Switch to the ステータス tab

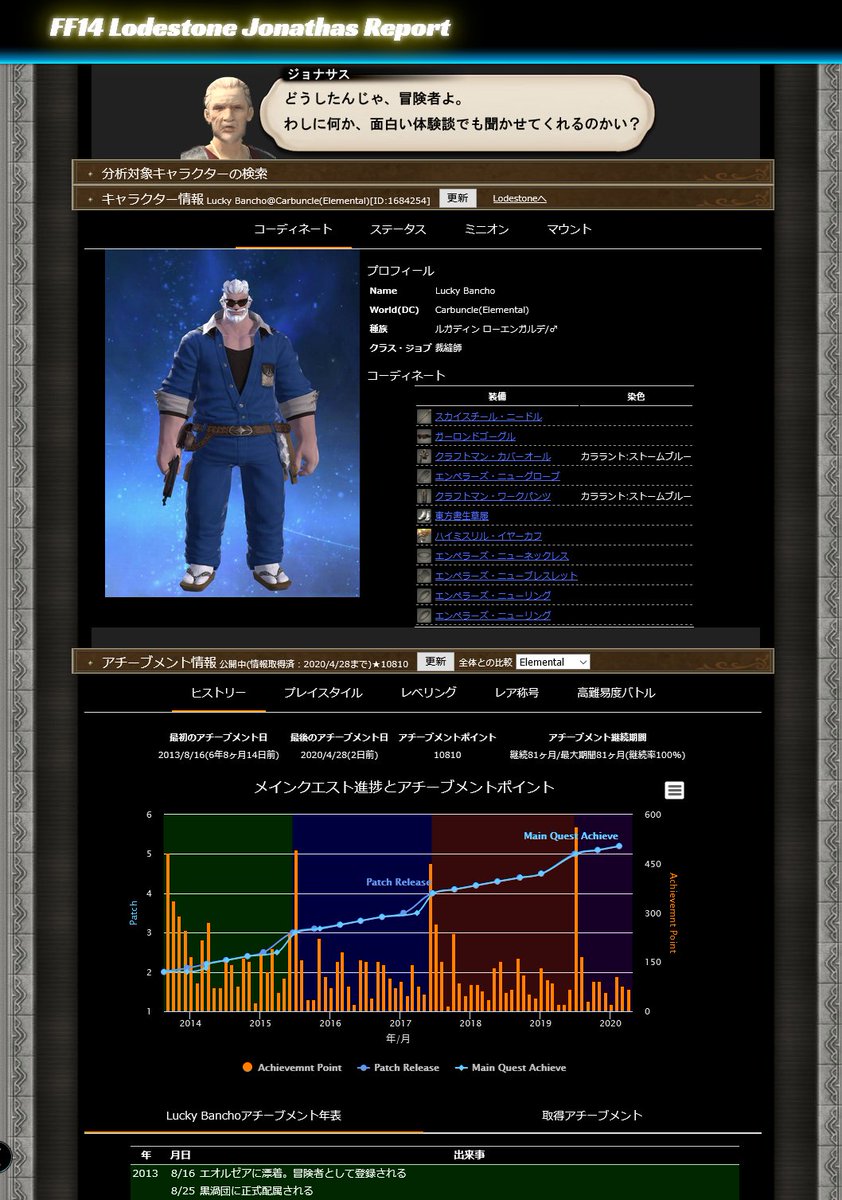click(398, 229)
